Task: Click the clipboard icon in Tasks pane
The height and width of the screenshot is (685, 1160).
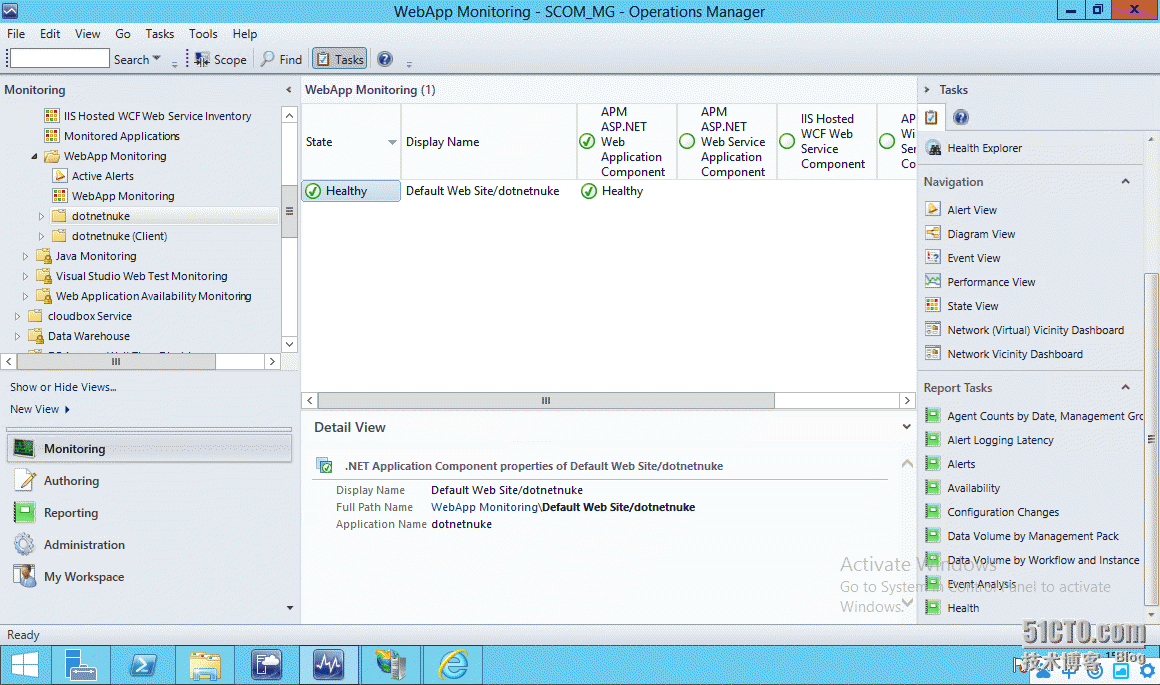Action: point(931,117)
